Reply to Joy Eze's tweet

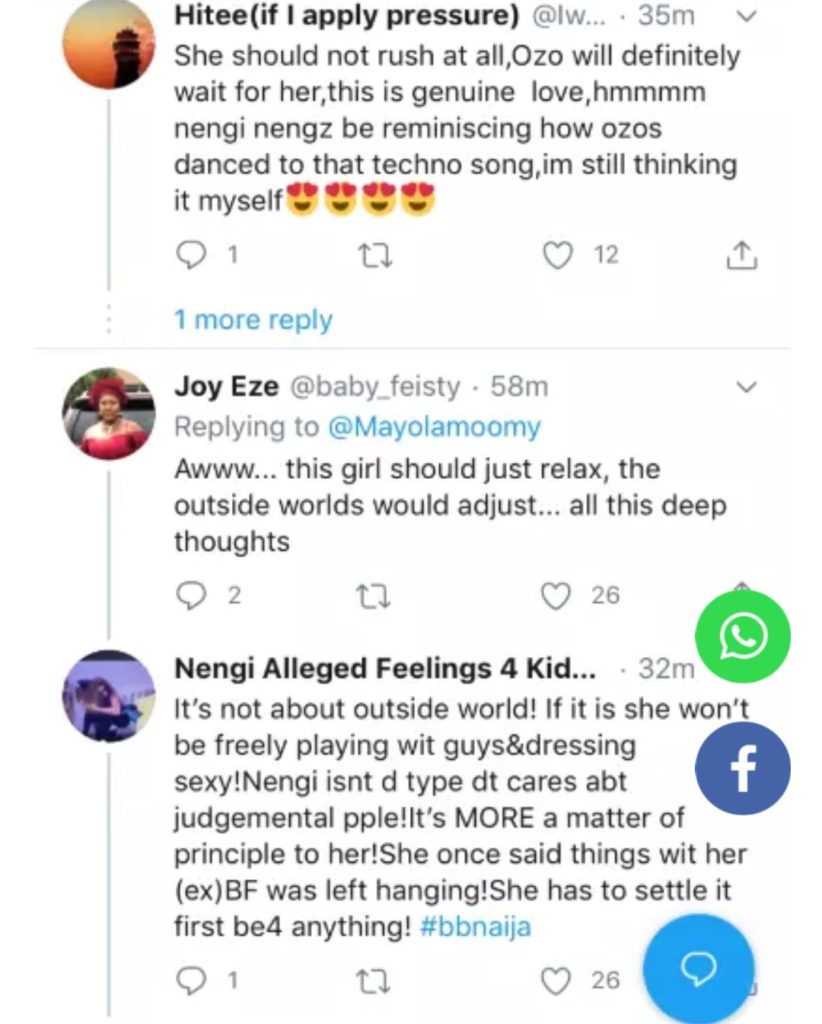190,596
